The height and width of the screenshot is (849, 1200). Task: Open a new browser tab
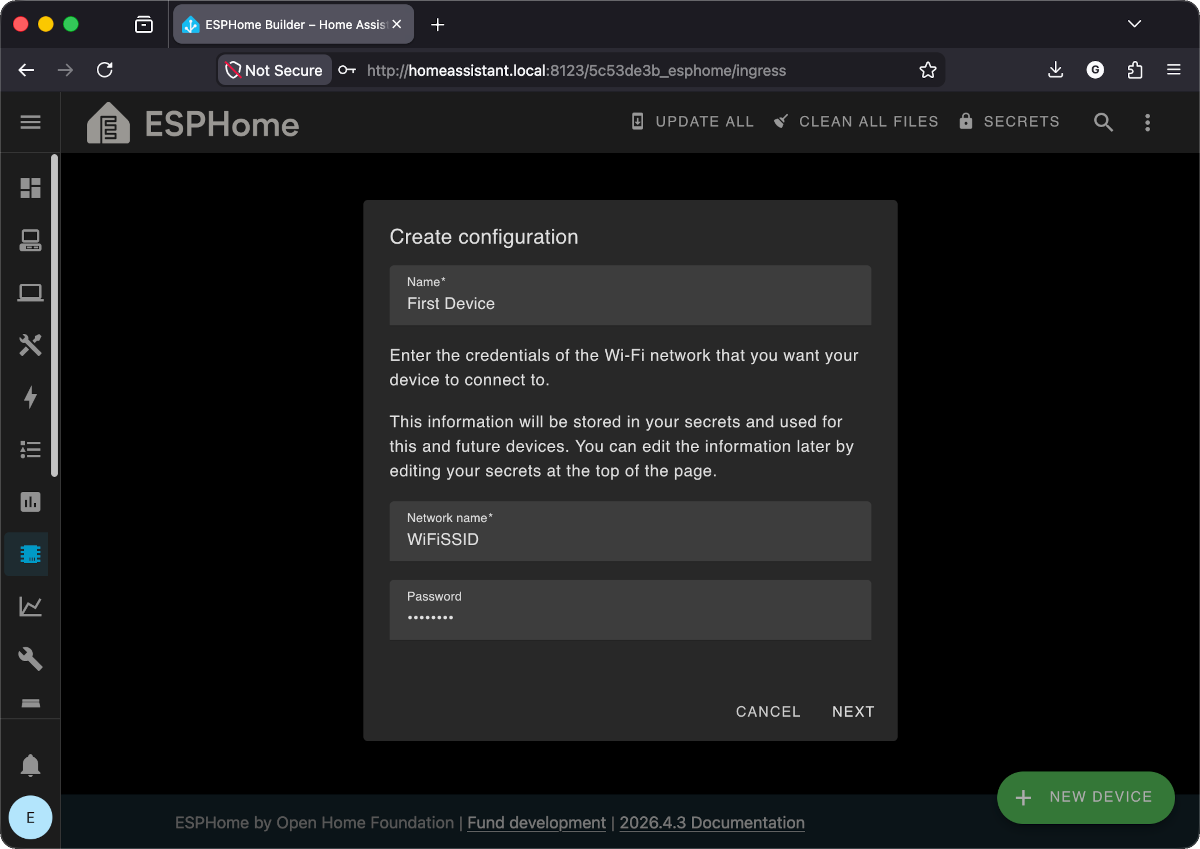437,25
